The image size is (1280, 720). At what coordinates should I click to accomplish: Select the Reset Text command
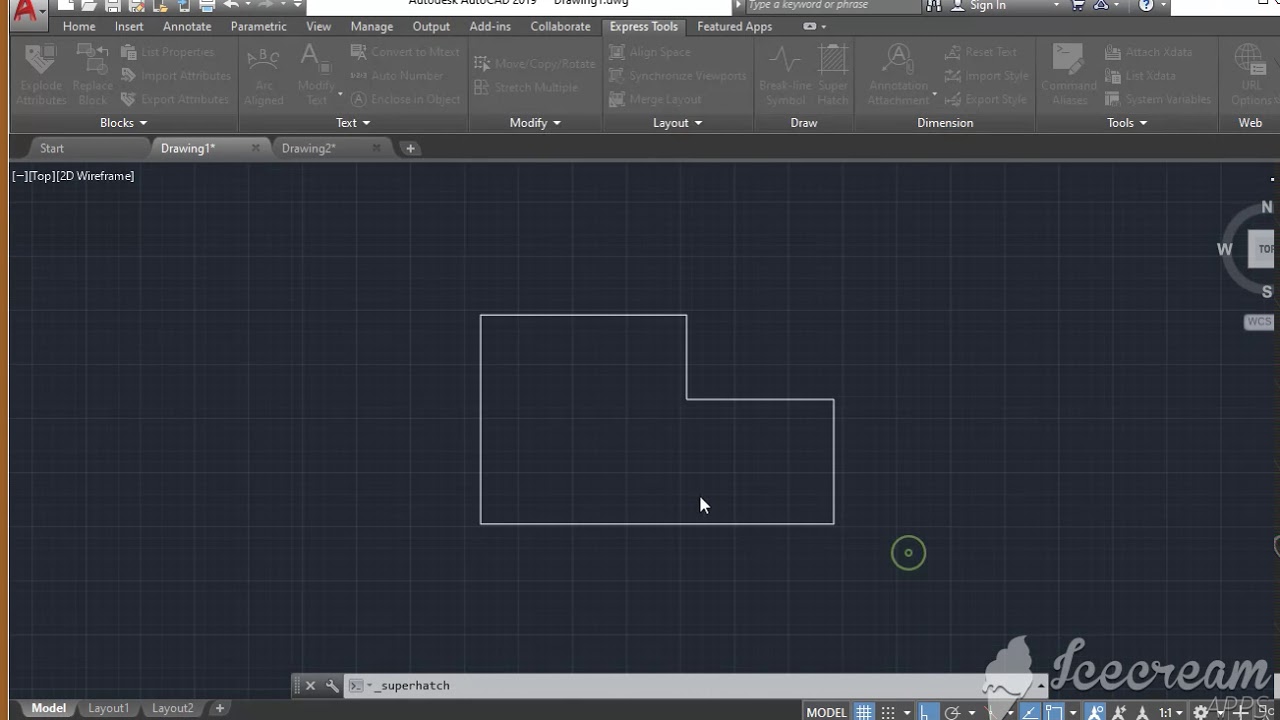tap(980, 52)
